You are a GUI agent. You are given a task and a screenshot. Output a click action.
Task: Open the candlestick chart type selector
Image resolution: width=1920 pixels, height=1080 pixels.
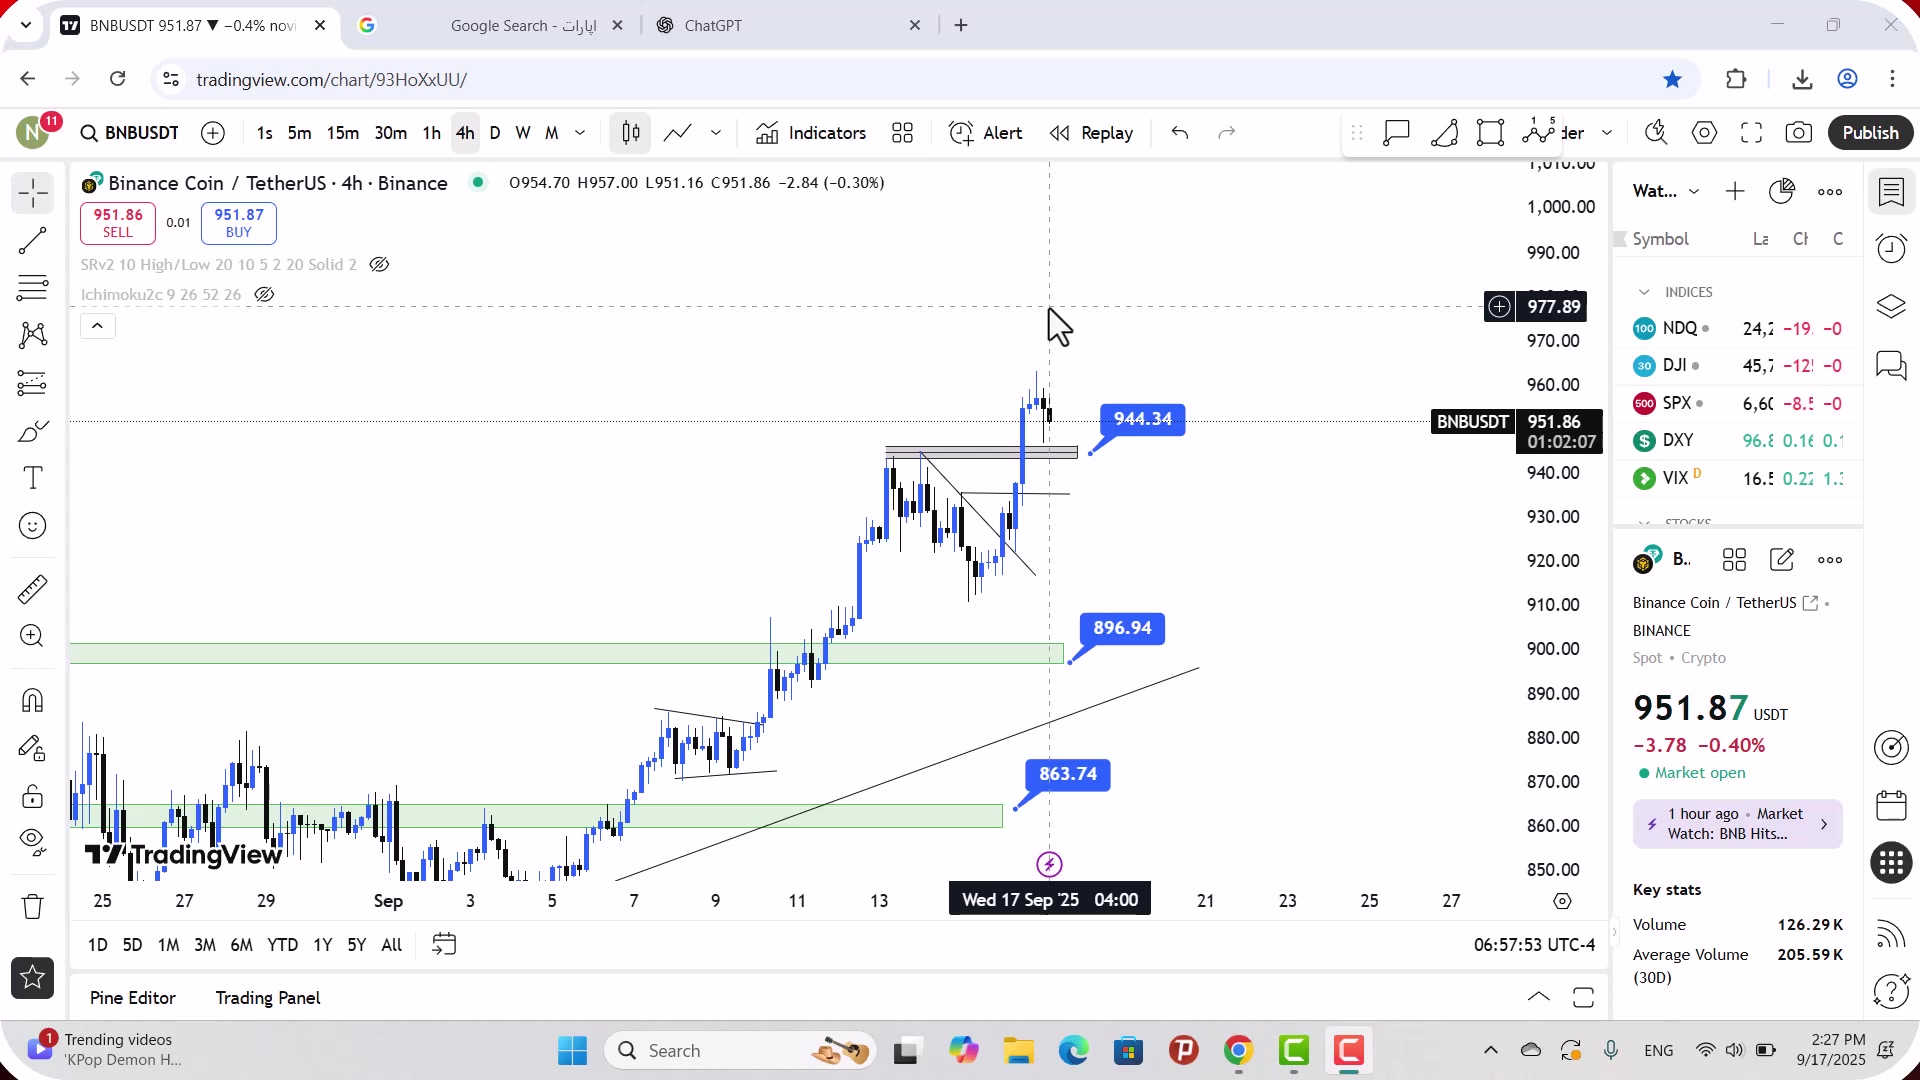point(631,133)
